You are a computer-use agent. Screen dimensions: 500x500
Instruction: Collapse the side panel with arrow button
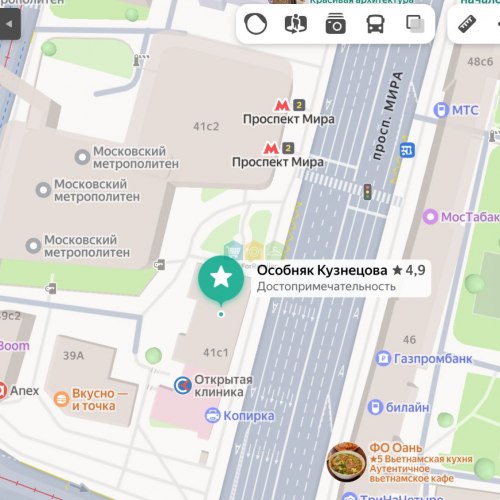click(9, 24)
